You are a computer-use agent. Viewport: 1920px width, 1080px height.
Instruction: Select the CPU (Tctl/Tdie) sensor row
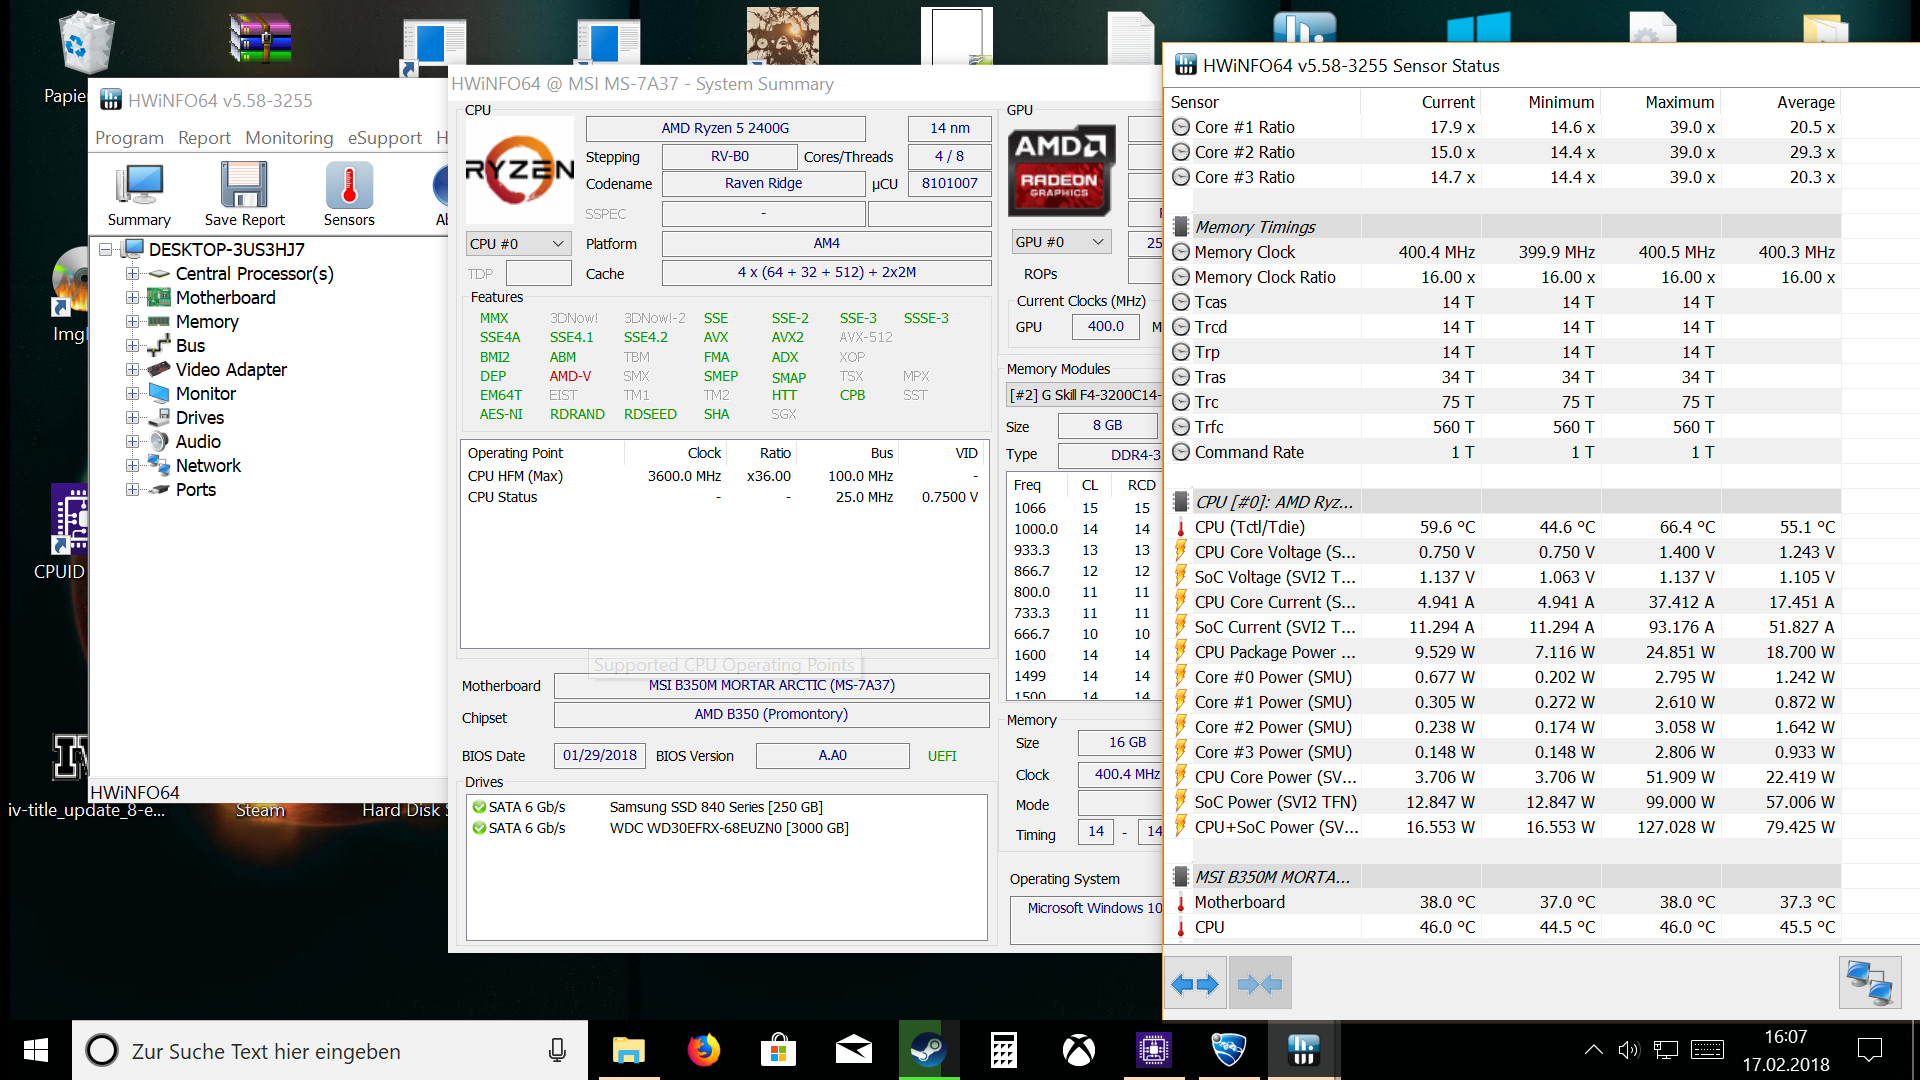[x=1249, y=527]
